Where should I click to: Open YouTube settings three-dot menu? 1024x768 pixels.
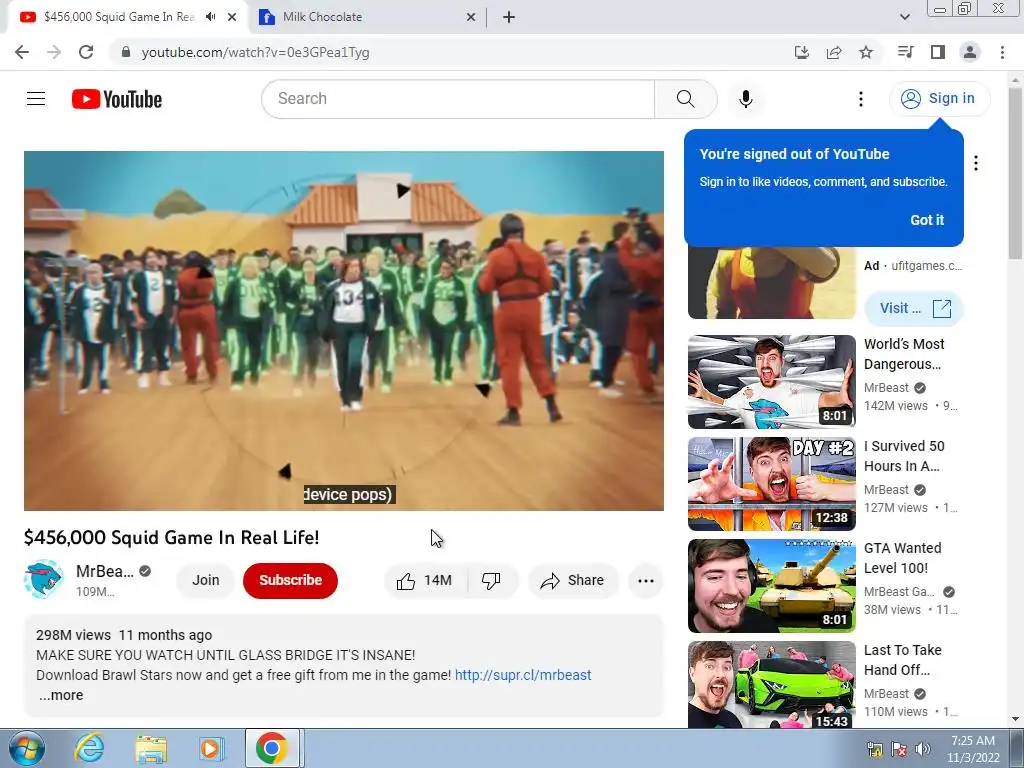click(861, 99)
